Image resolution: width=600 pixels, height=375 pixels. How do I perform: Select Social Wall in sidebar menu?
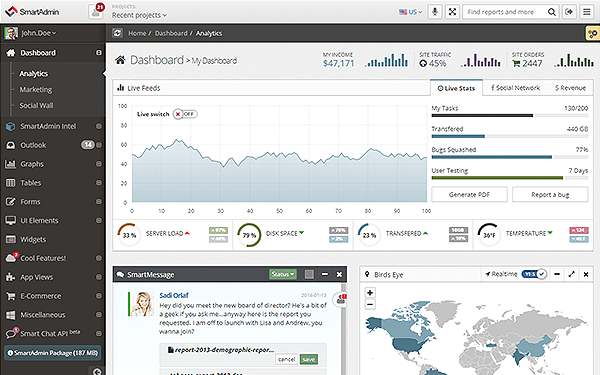pyautogui.click(x=36, y=105)
